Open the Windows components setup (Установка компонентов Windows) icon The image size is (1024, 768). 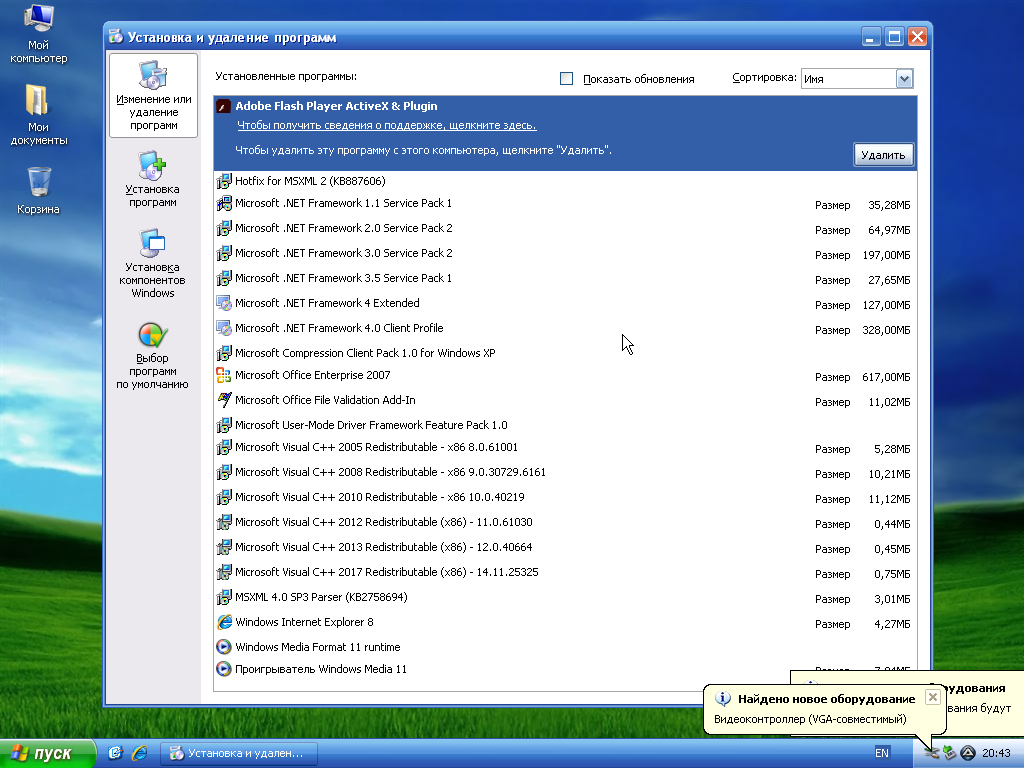[x=152, y=243]
